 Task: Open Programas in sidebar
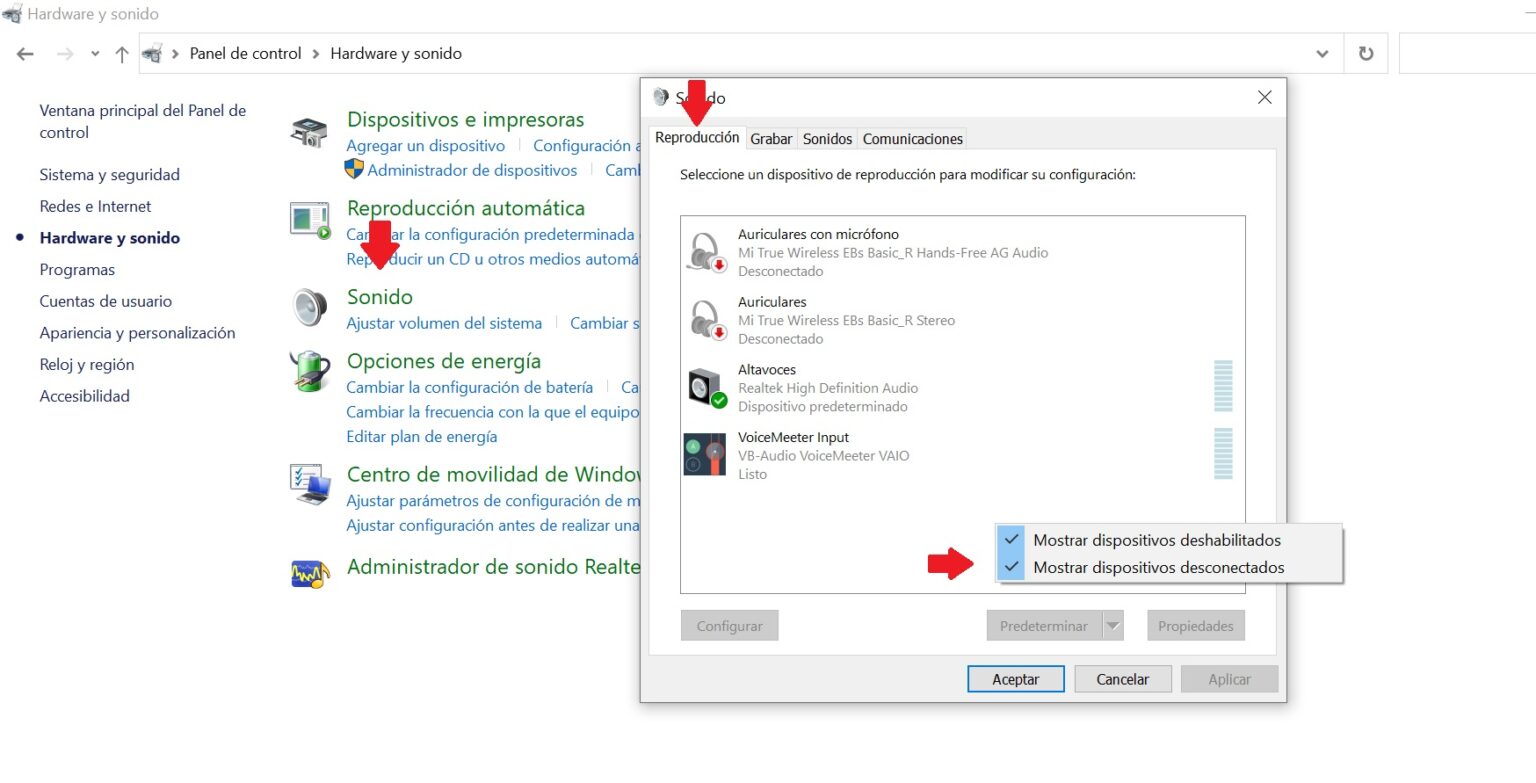77,270
